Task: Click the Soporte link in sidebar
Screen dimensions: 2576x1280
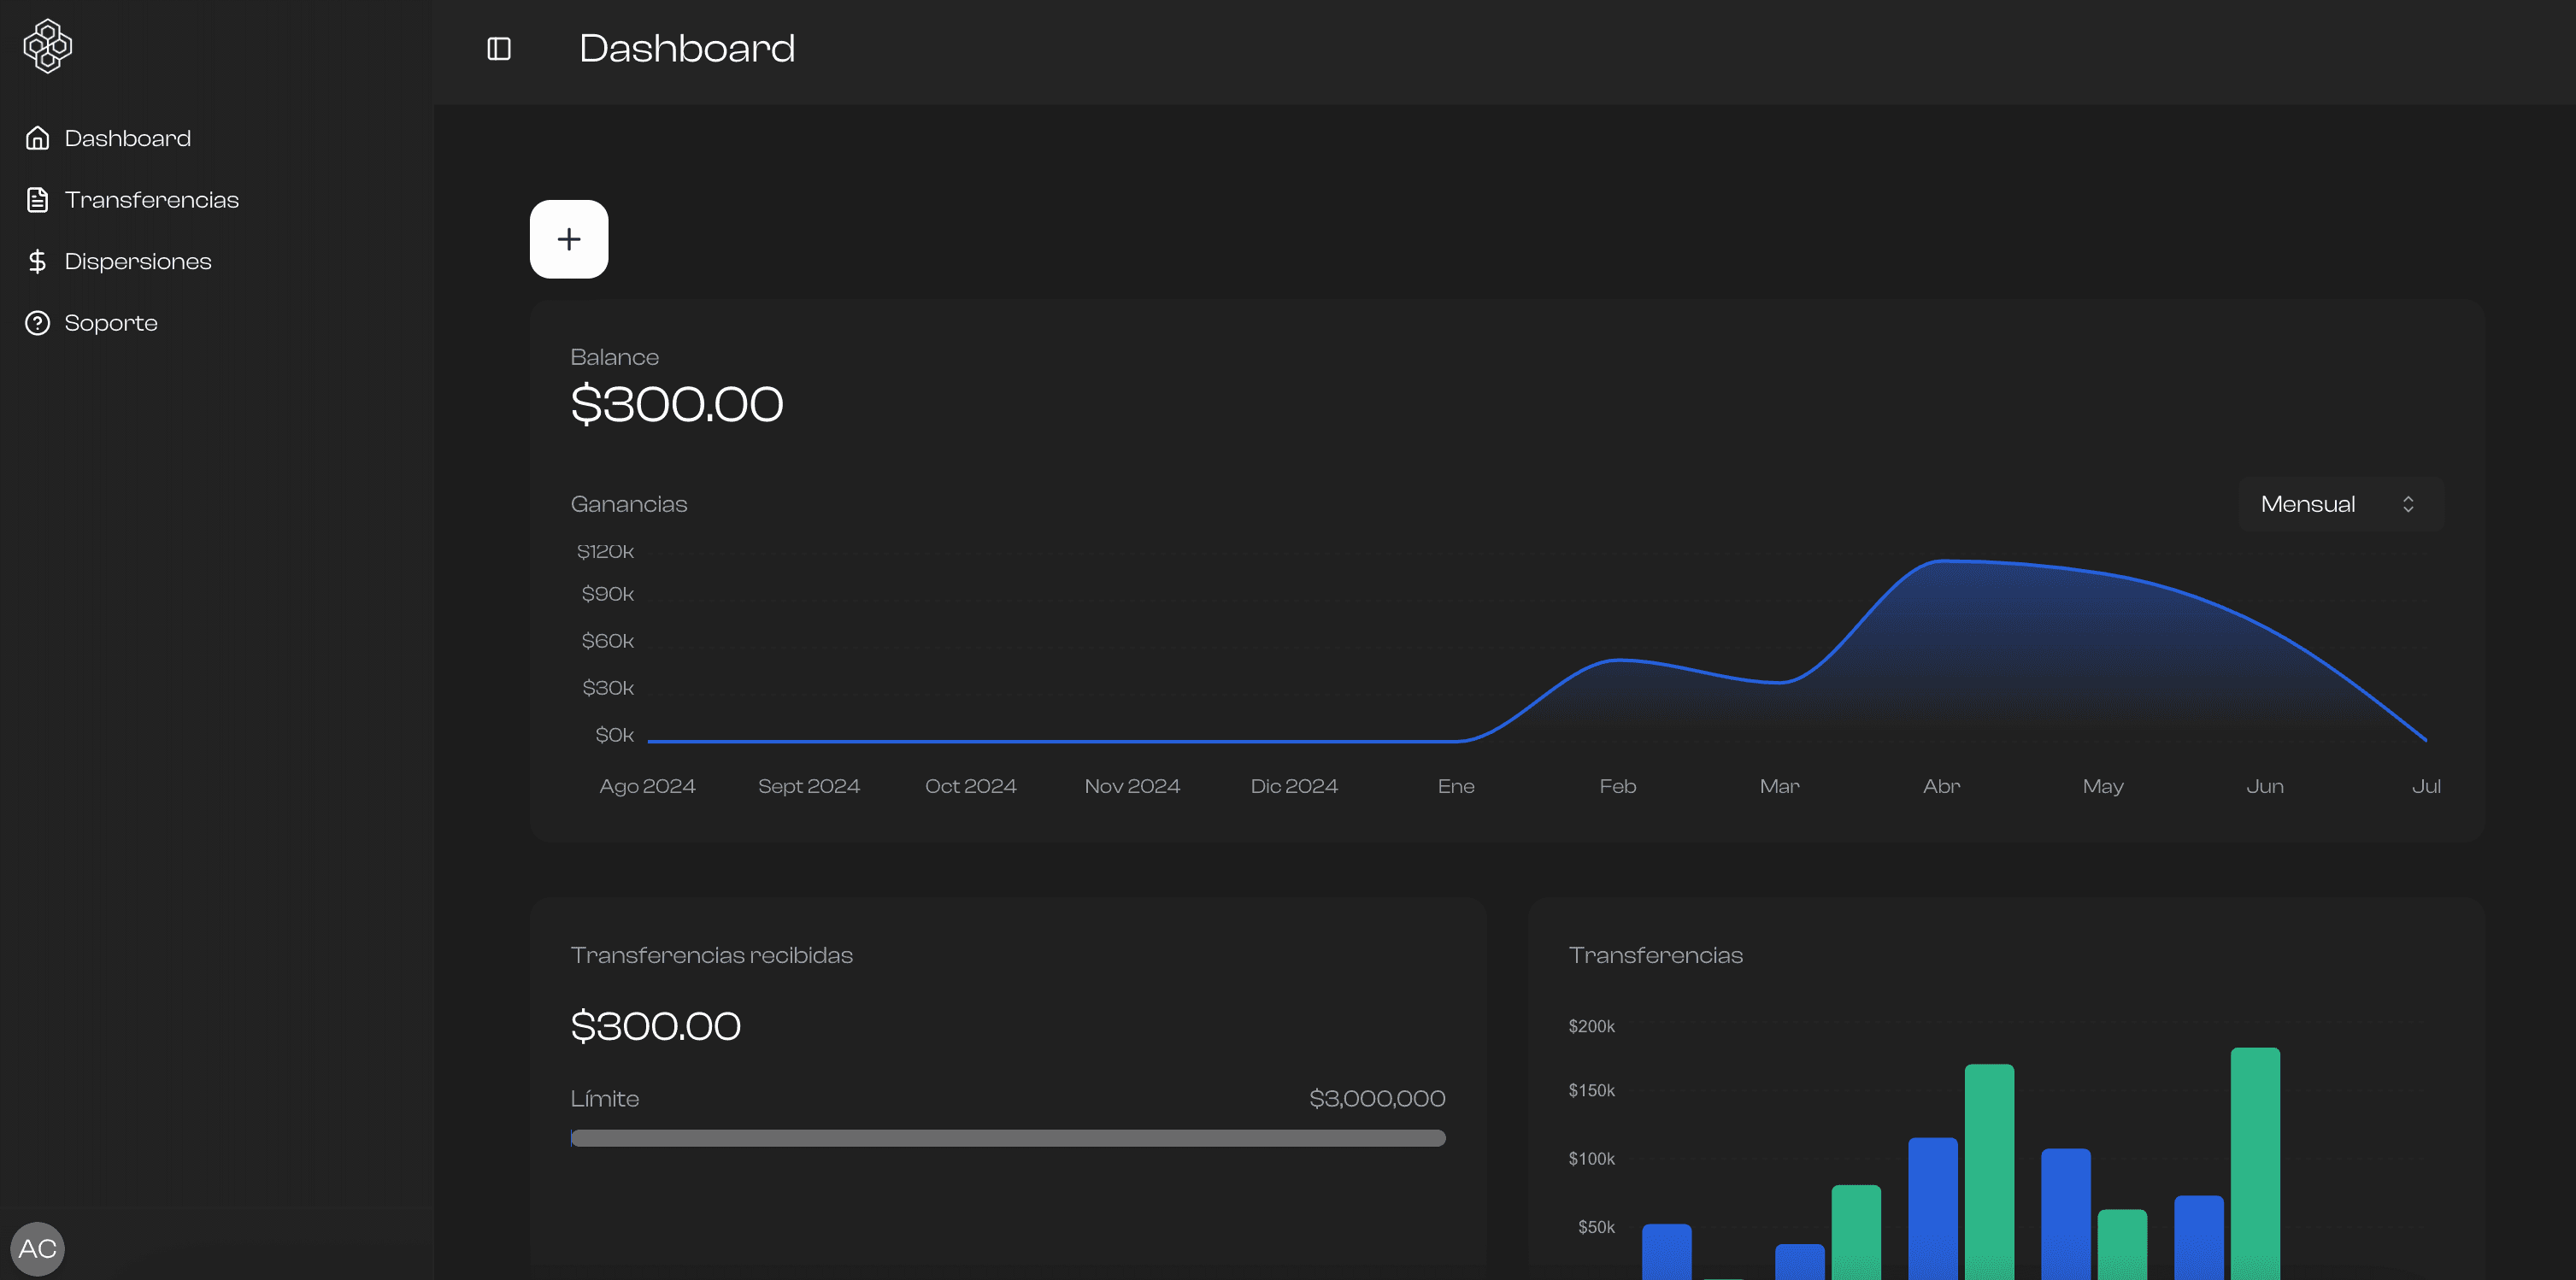Action: pyautogui.click(x=111, y=322)
